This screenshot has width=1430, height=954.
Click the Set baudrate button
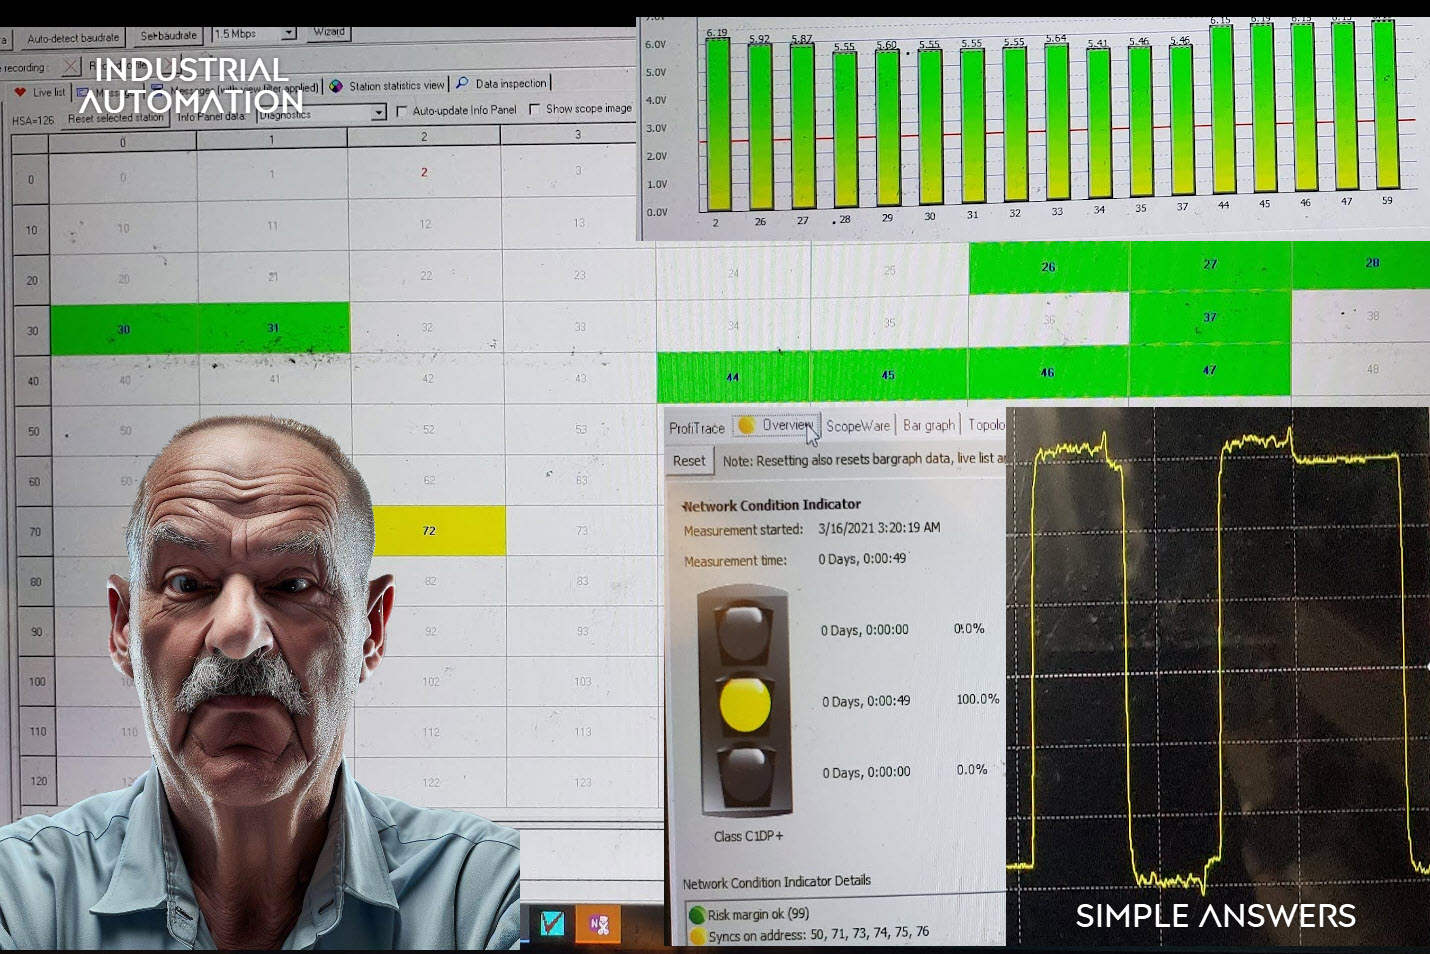pyautogui.click(x=168, y=36)
